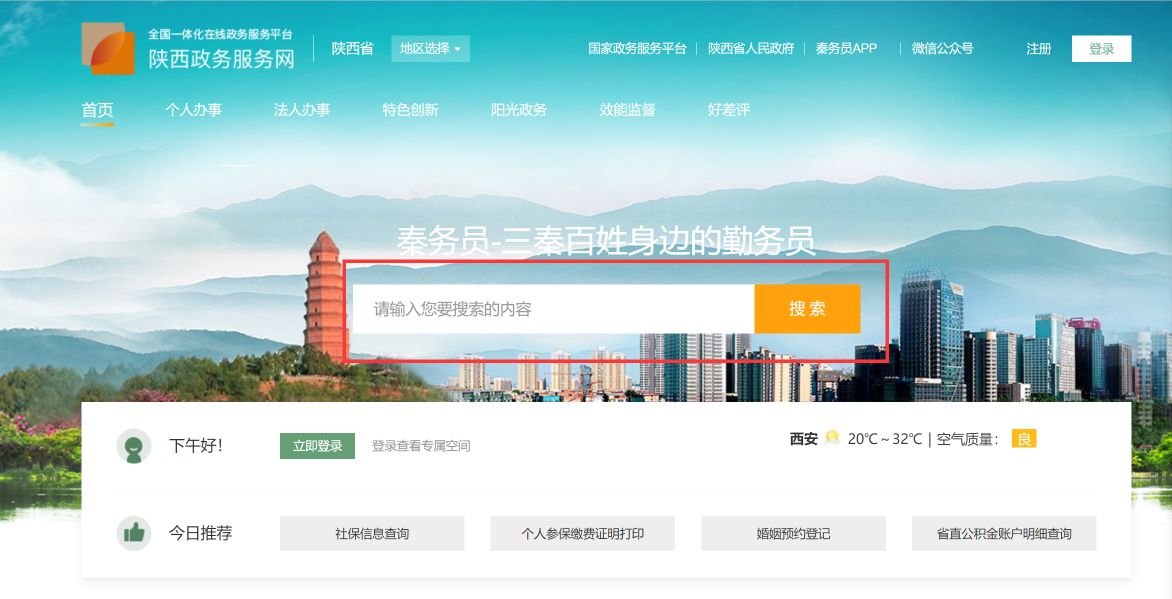1172x599 pixels.
Task: Click the thumbs-up icon next to 今日推荐
Action: click(134, 533)
